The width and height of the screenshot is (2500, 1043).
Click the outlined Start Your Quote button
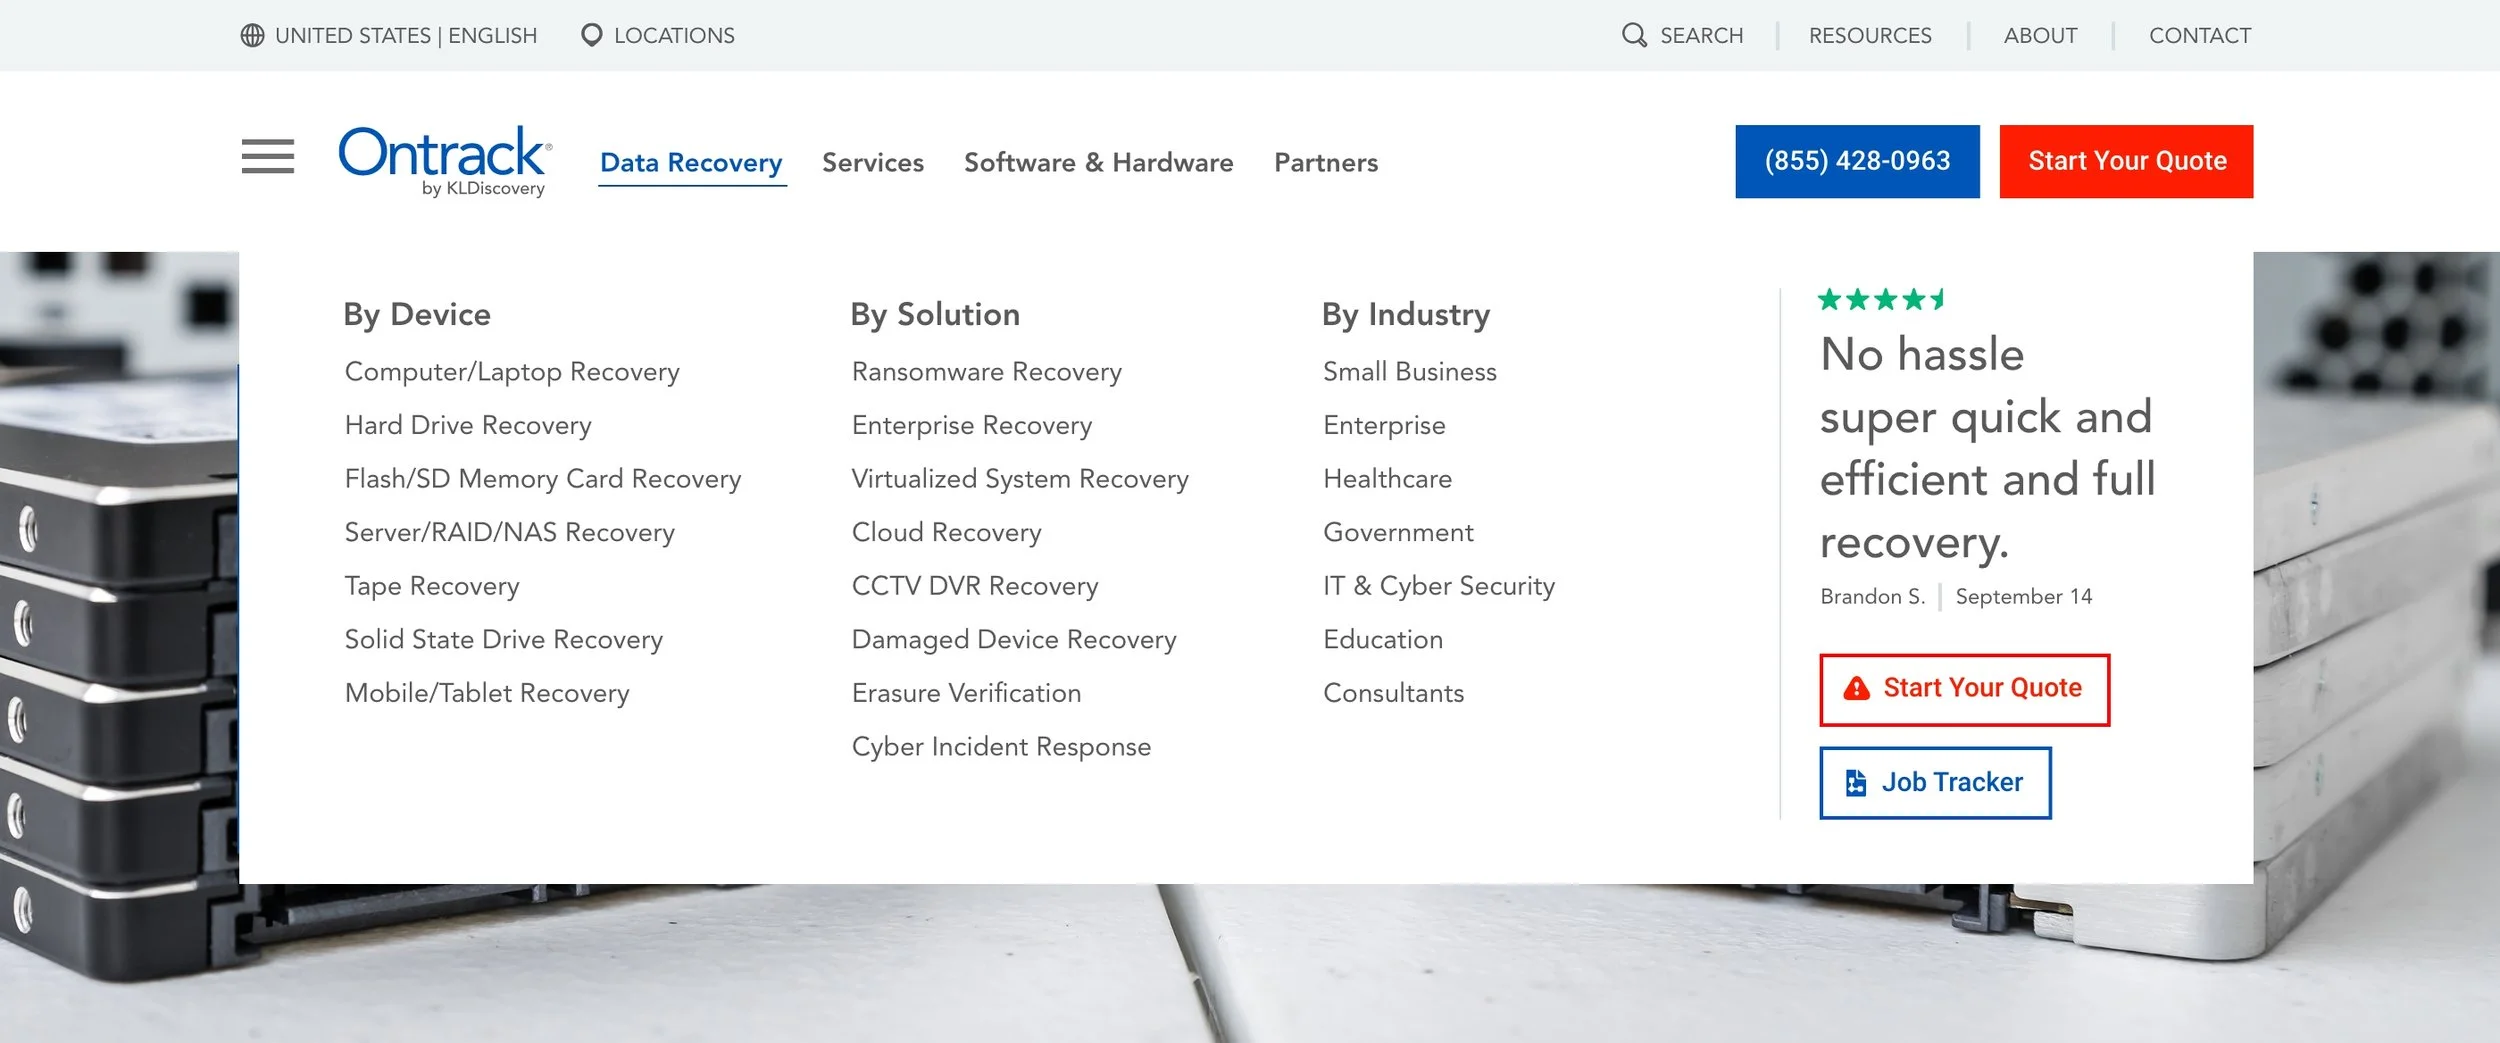[x=1964, y=689]
